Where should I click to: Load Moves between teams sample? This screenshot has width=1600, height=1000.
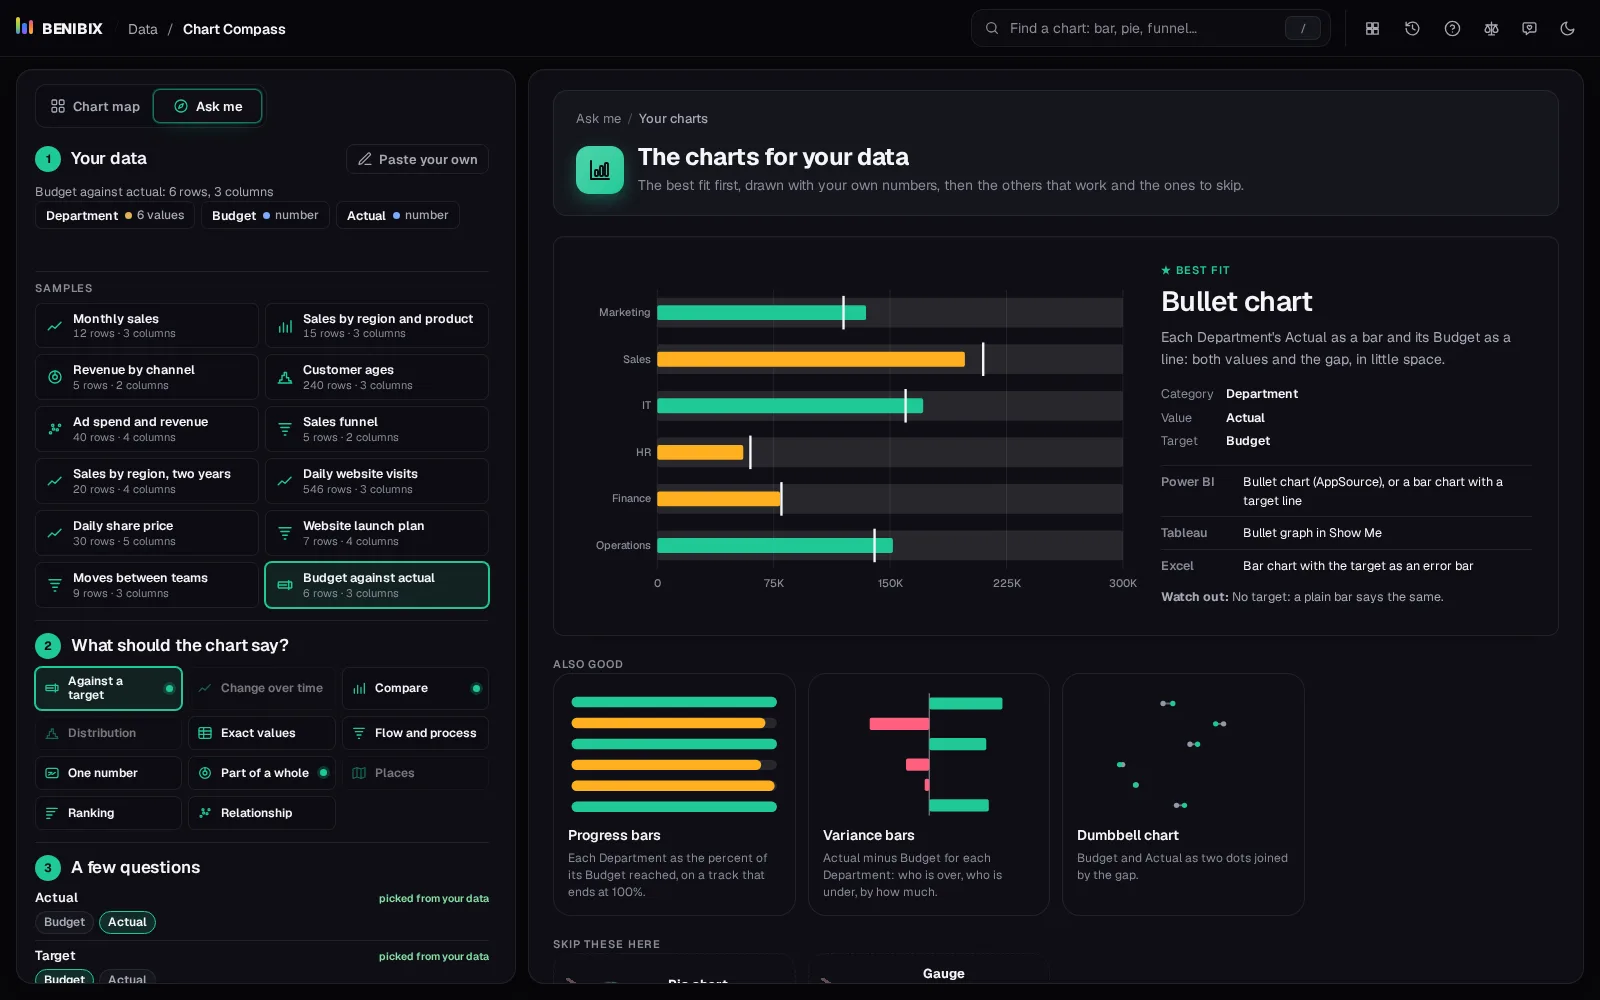147,585
